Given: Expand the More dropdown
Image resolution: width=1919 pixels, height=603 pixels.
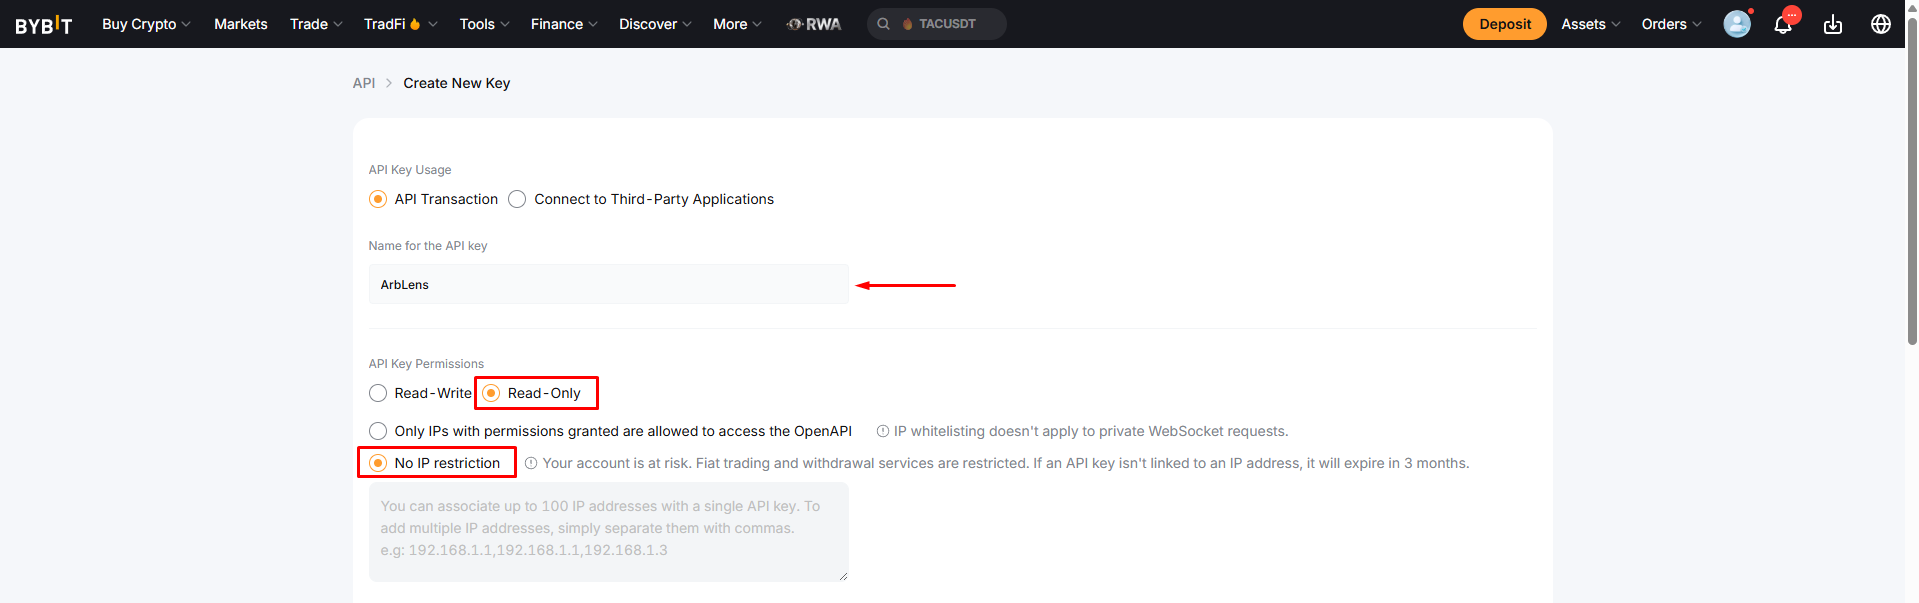Looking at the screenshot, I should pyautogui.click(x=737, y=24).
